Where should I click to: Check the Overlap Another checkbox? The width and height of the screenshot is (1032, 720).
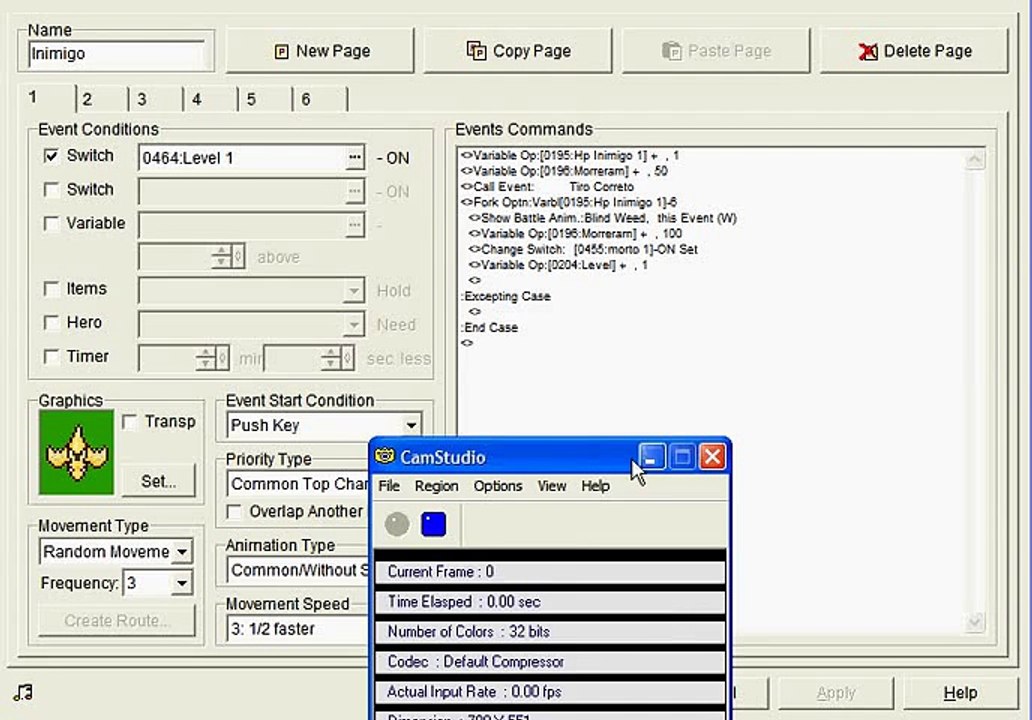(234, 511)
